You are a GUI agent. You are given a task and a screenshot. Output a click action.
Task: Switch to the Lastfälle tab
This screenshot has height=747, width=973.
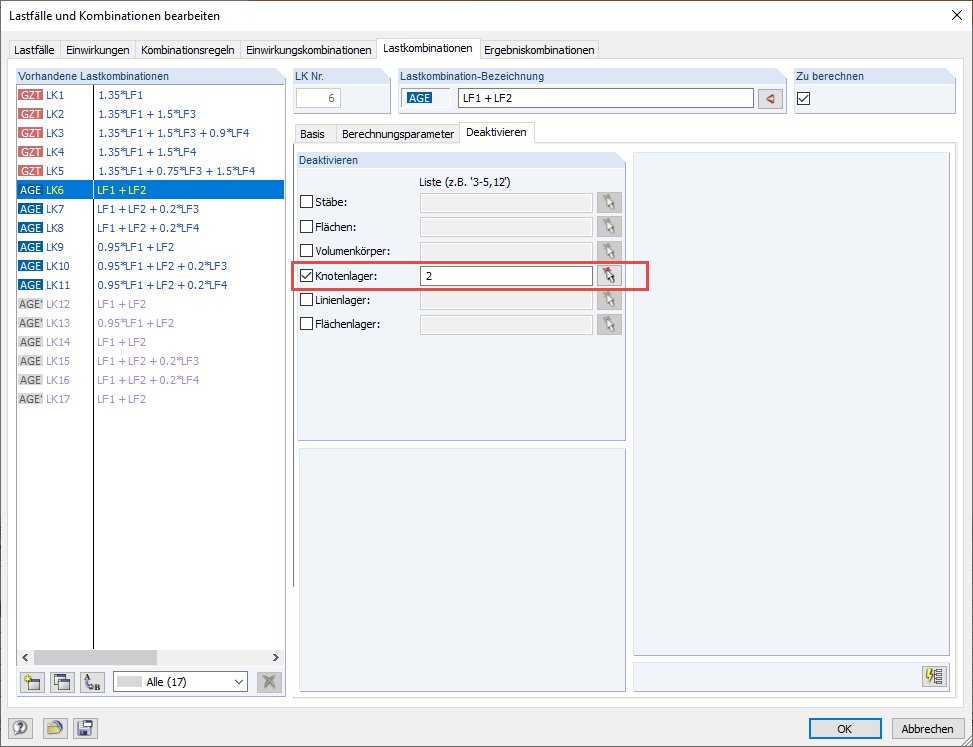point(35,50)
